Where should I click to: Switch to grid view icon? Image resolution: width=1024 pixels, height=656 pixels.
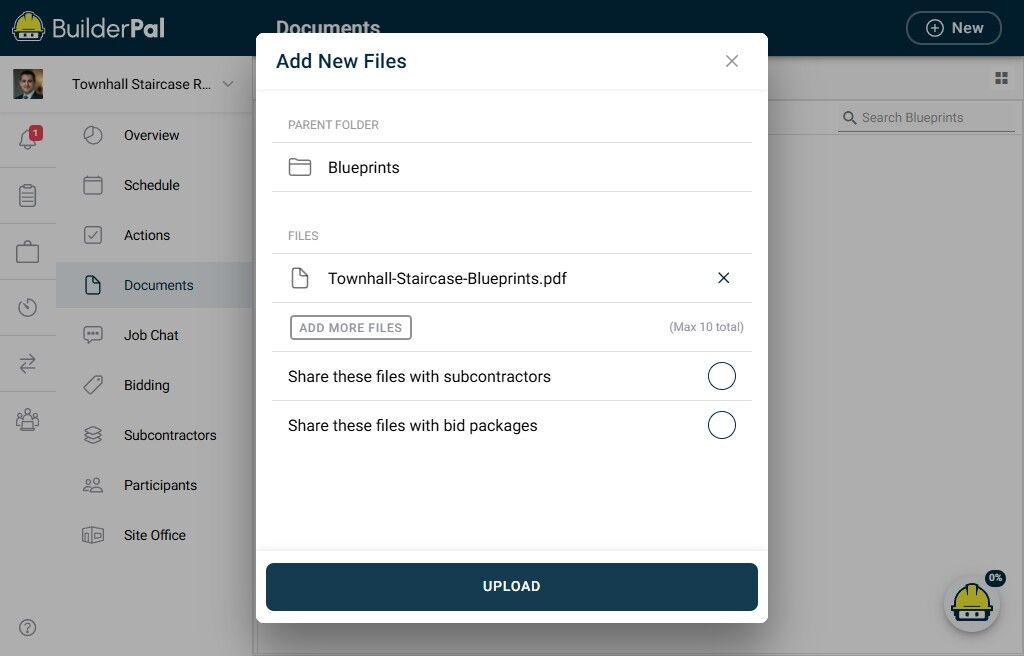[x=1001, y=79]
